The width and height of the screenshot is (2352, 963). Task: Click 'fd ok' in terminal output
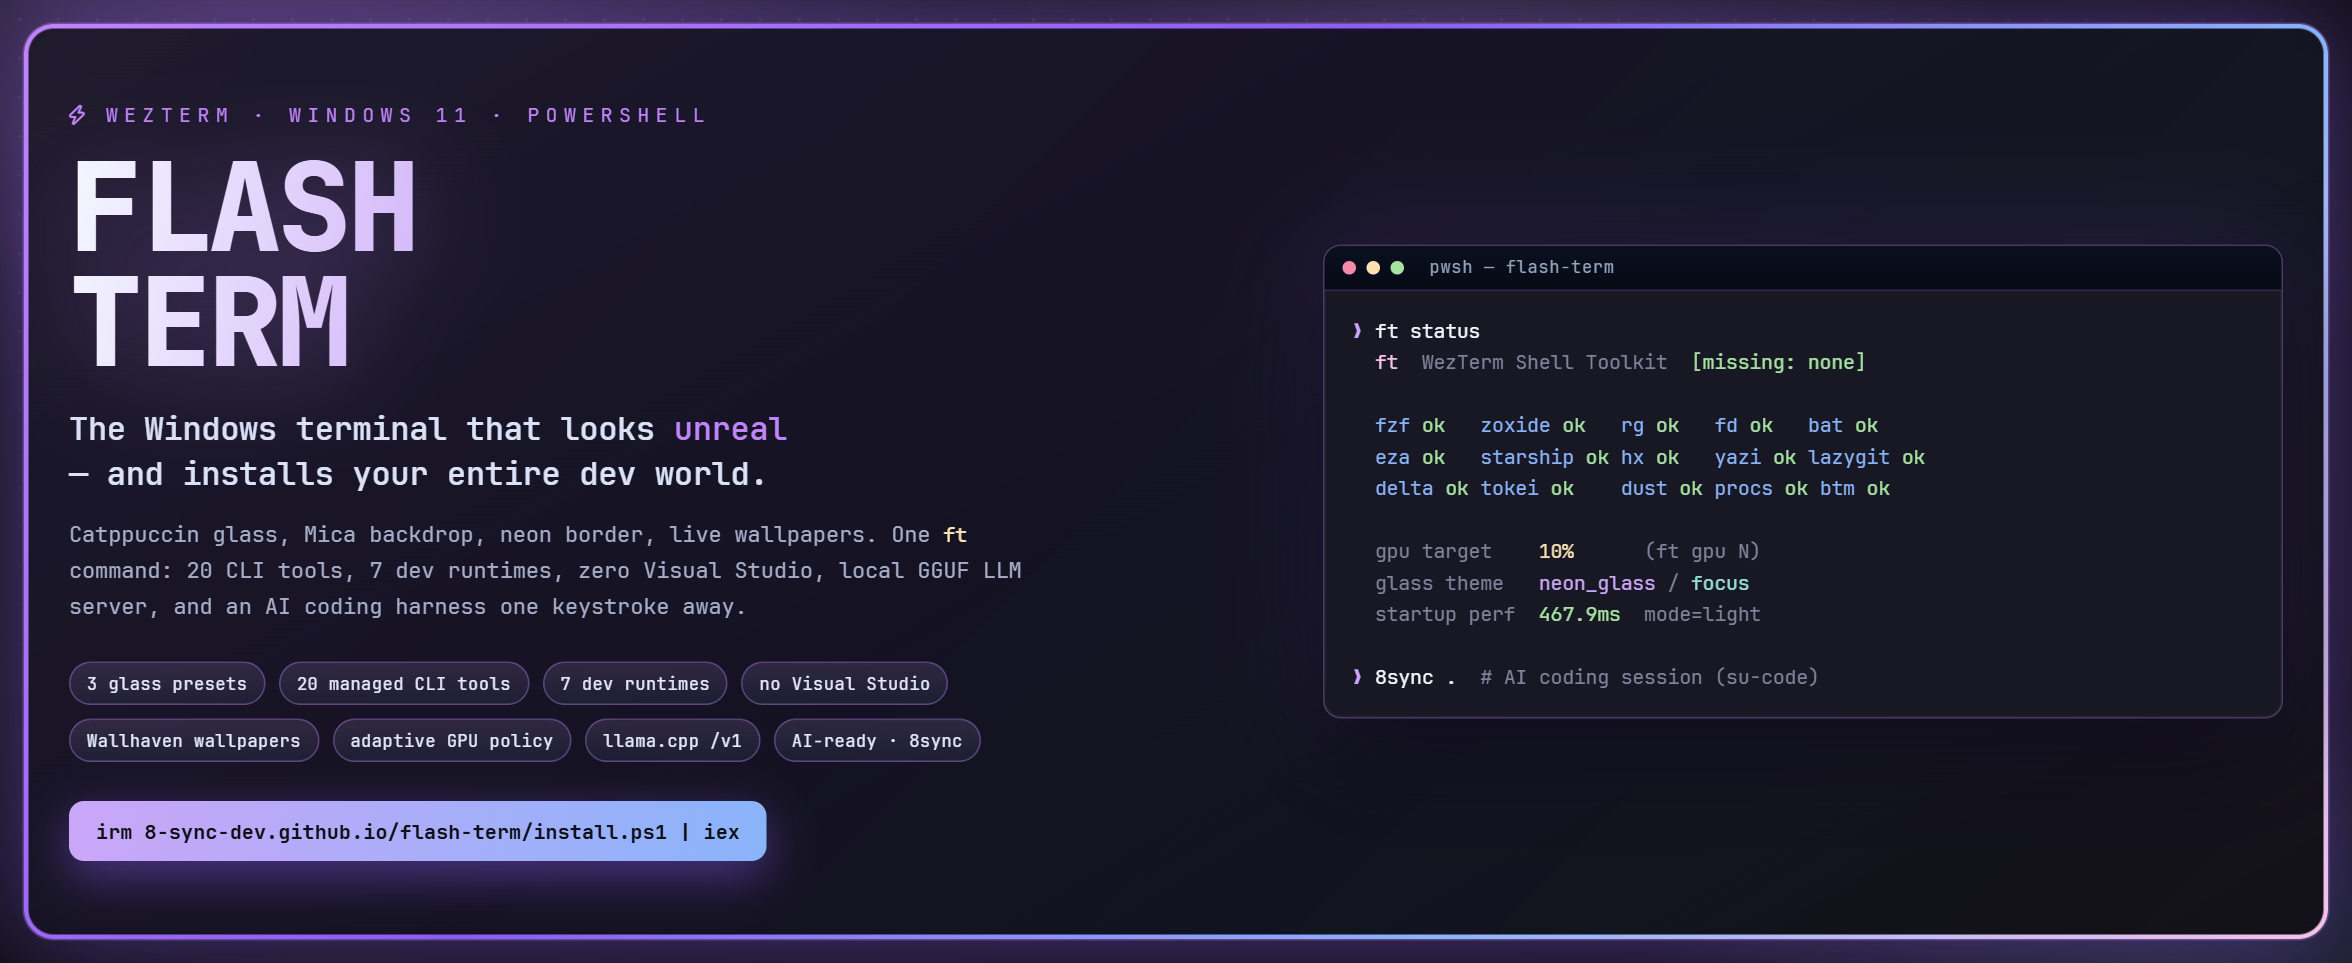coord(1744,425)
